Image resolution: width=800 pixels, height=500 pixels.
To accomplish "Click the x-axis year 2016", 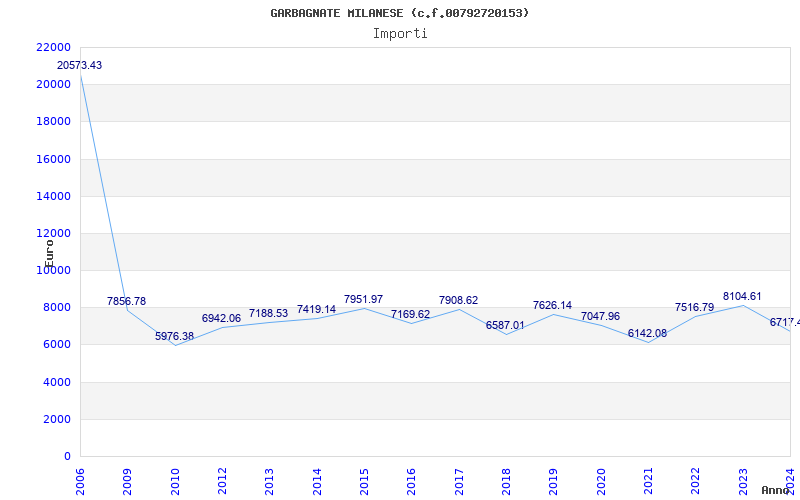I will 411,482.
